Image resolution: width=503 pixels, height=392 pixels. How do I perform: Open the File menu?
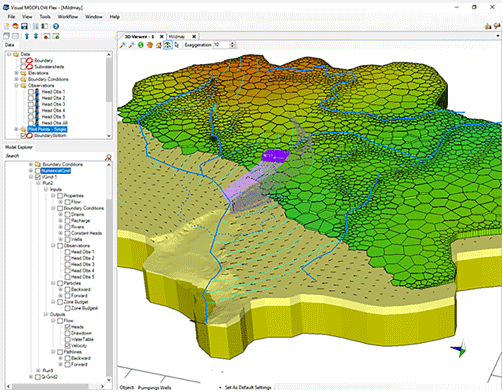point(11,17)
